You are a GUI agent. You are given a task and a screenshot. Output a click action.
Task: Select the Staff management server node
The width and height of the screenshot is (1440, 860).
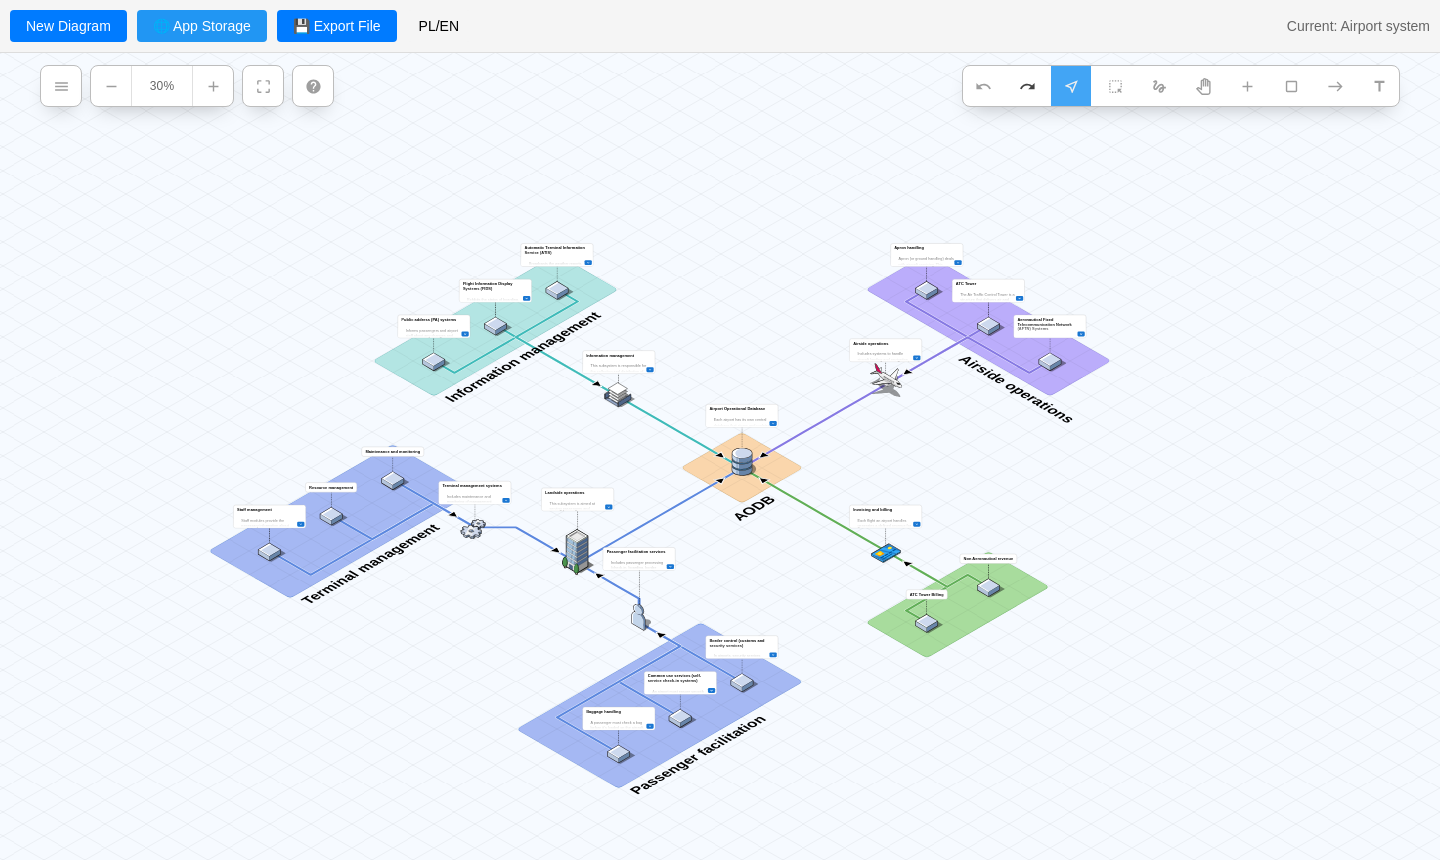[x=270, y=552]
